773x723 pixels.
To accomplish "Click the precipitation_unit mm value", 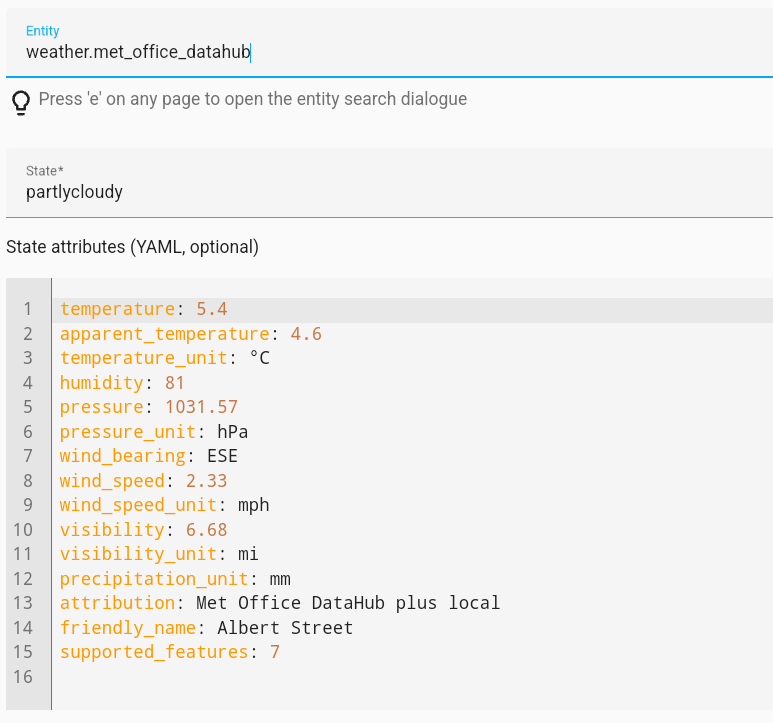I will pyautogui.click(x=280, y=579).
